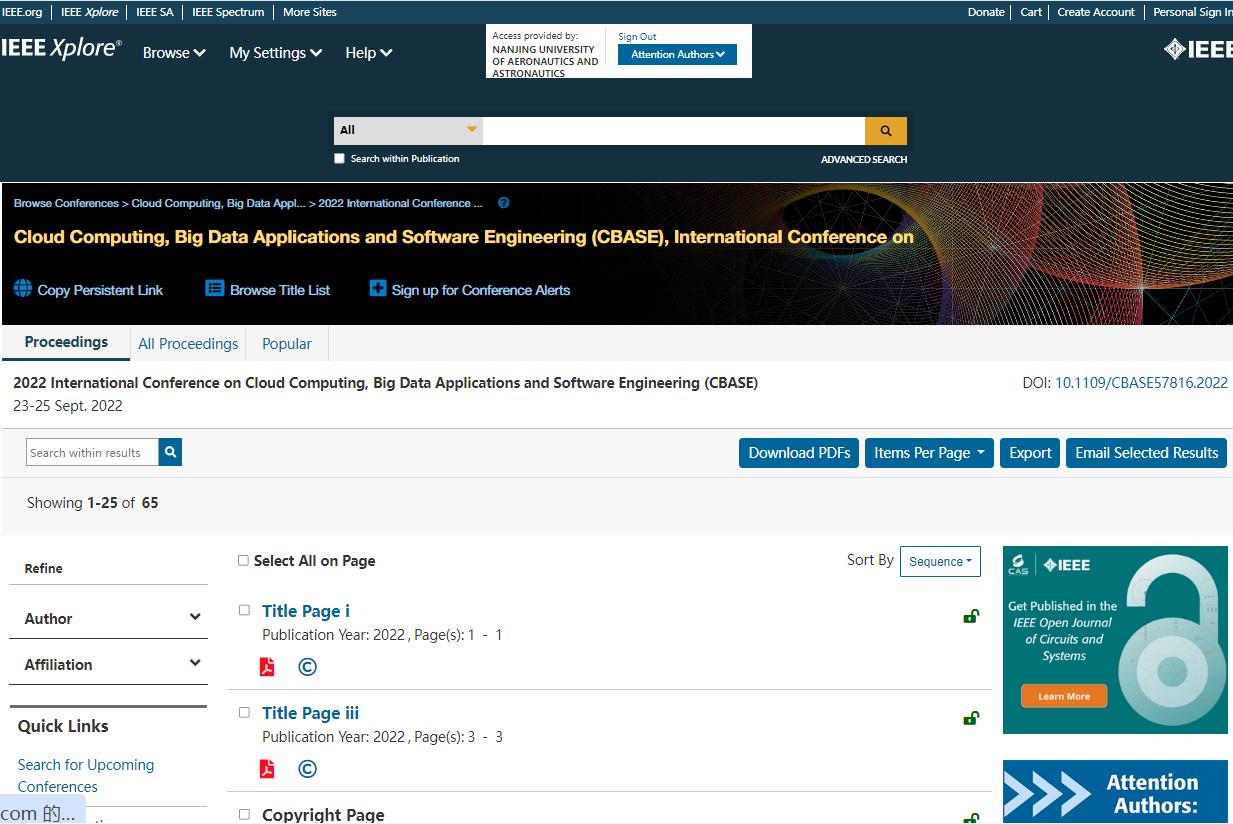Viewport: 1233px width, 824px height.
Task: Select the Copyright Page checkbox
Action: coord(244,814)
